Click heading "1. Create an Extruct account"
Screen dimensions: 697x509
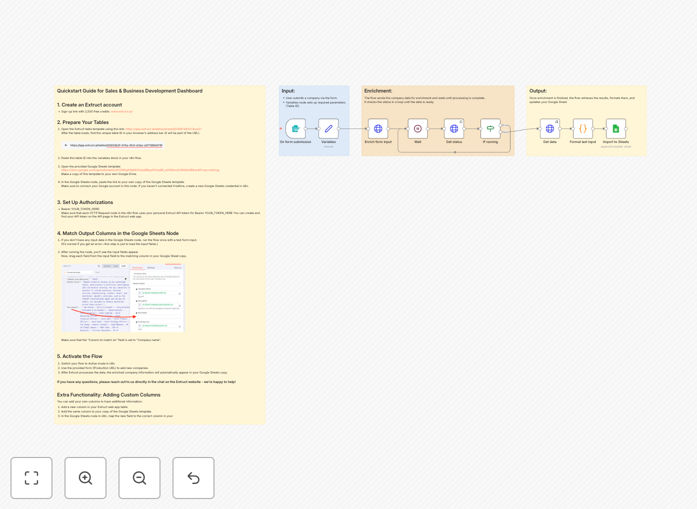pos(89,105)
